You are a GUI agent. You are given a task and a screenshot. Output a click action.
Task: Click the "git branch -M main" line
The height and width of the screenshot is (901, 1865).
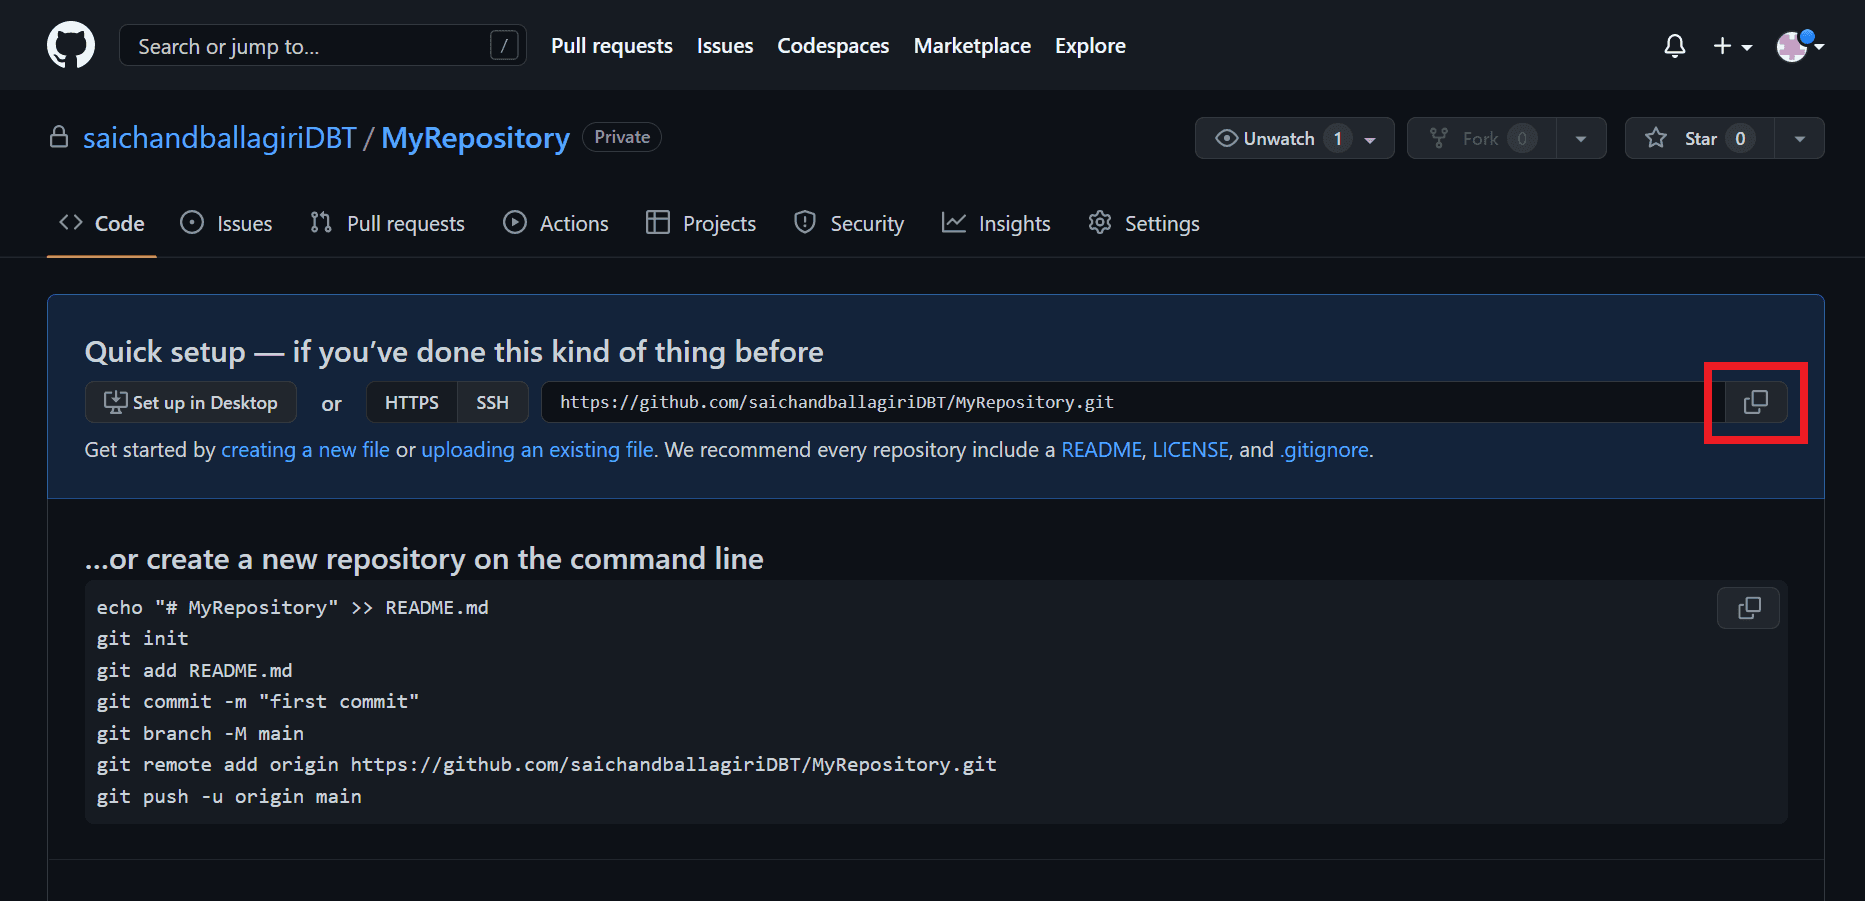click(200, 733)
